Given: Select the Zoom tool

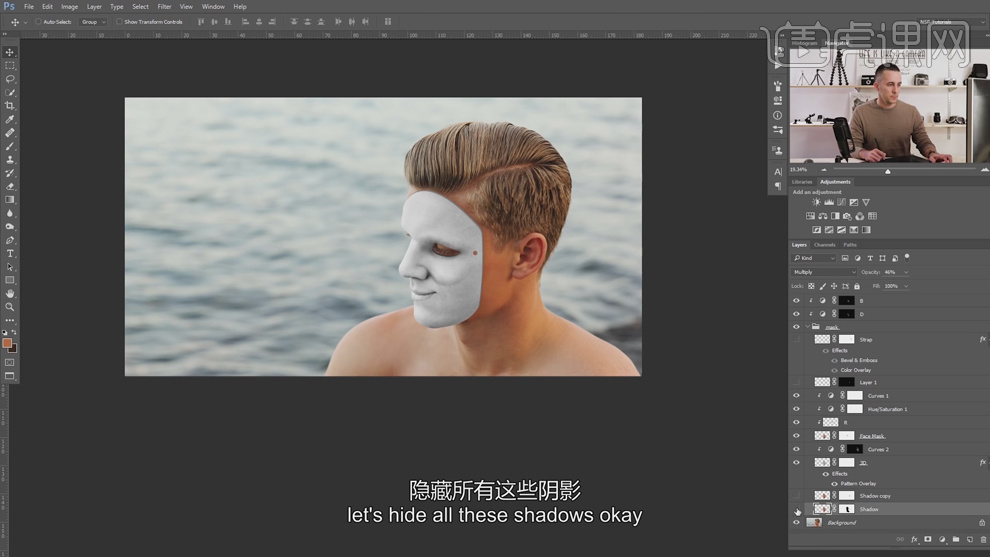Looking at the screenshot, I should click(x=9, y=307).
